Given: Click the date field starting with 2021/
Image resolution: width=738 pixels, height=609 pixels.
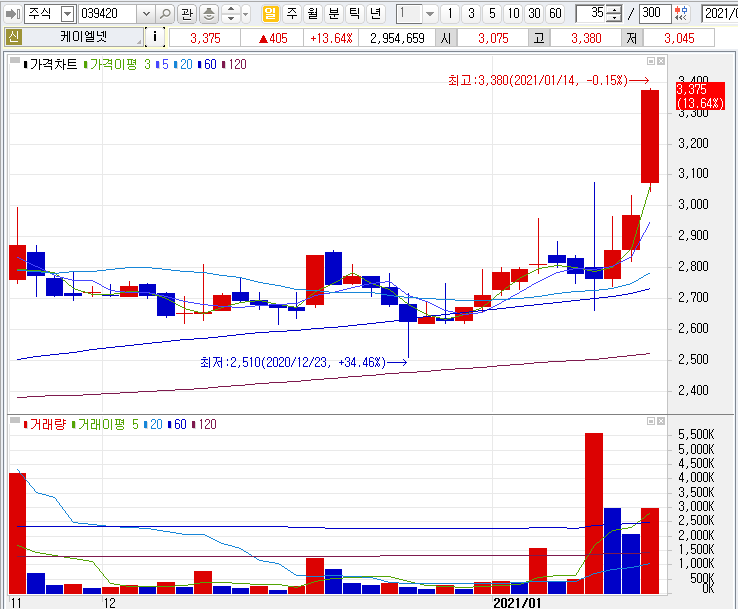Looking at the screenshot, I should click(x=719, y=14).
